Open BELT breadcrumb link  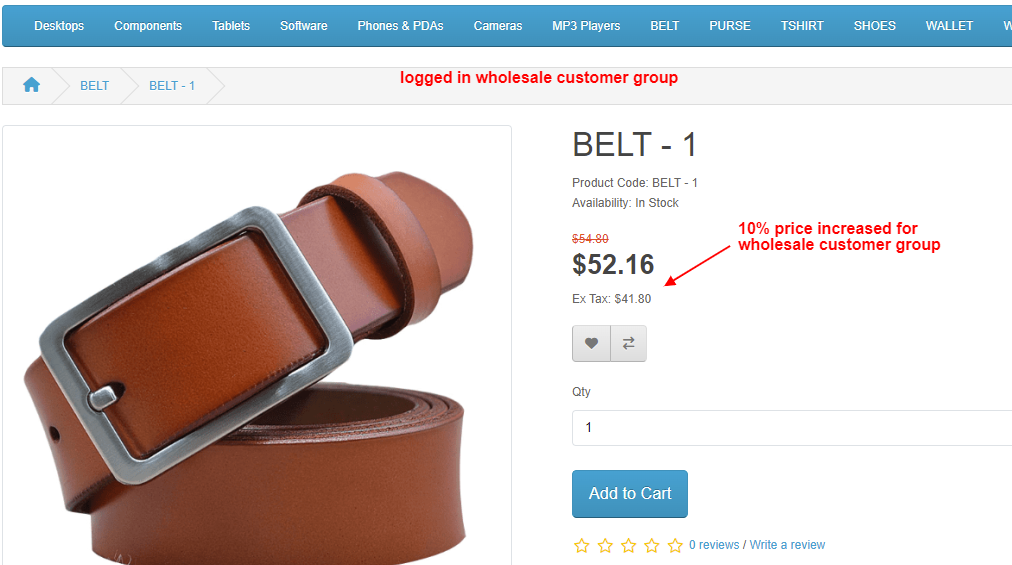(94, 86)
